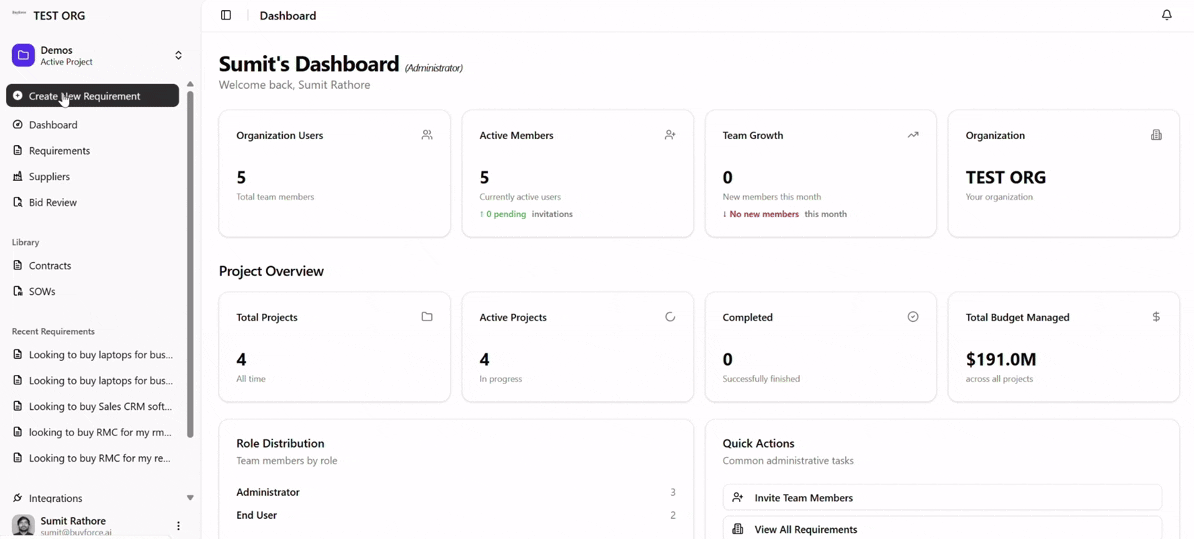Toggle the sidebar panel icon
The image size is (1194, 539).
225,15
